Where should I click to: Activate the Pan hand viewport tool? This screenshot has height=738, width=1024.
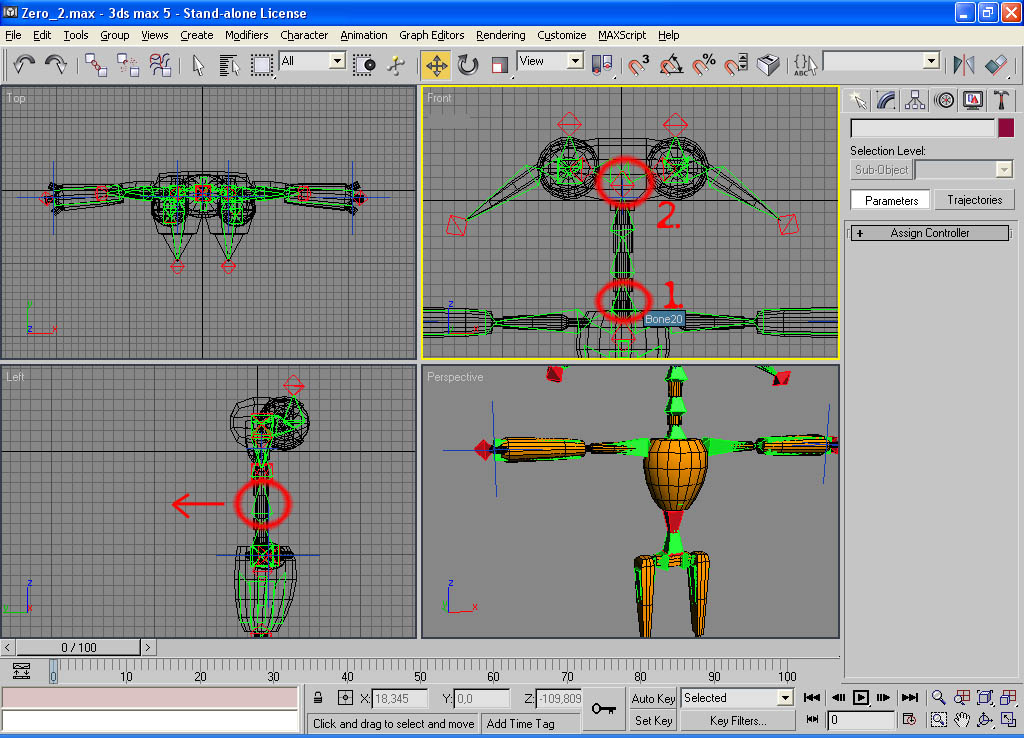pos(962,719)
